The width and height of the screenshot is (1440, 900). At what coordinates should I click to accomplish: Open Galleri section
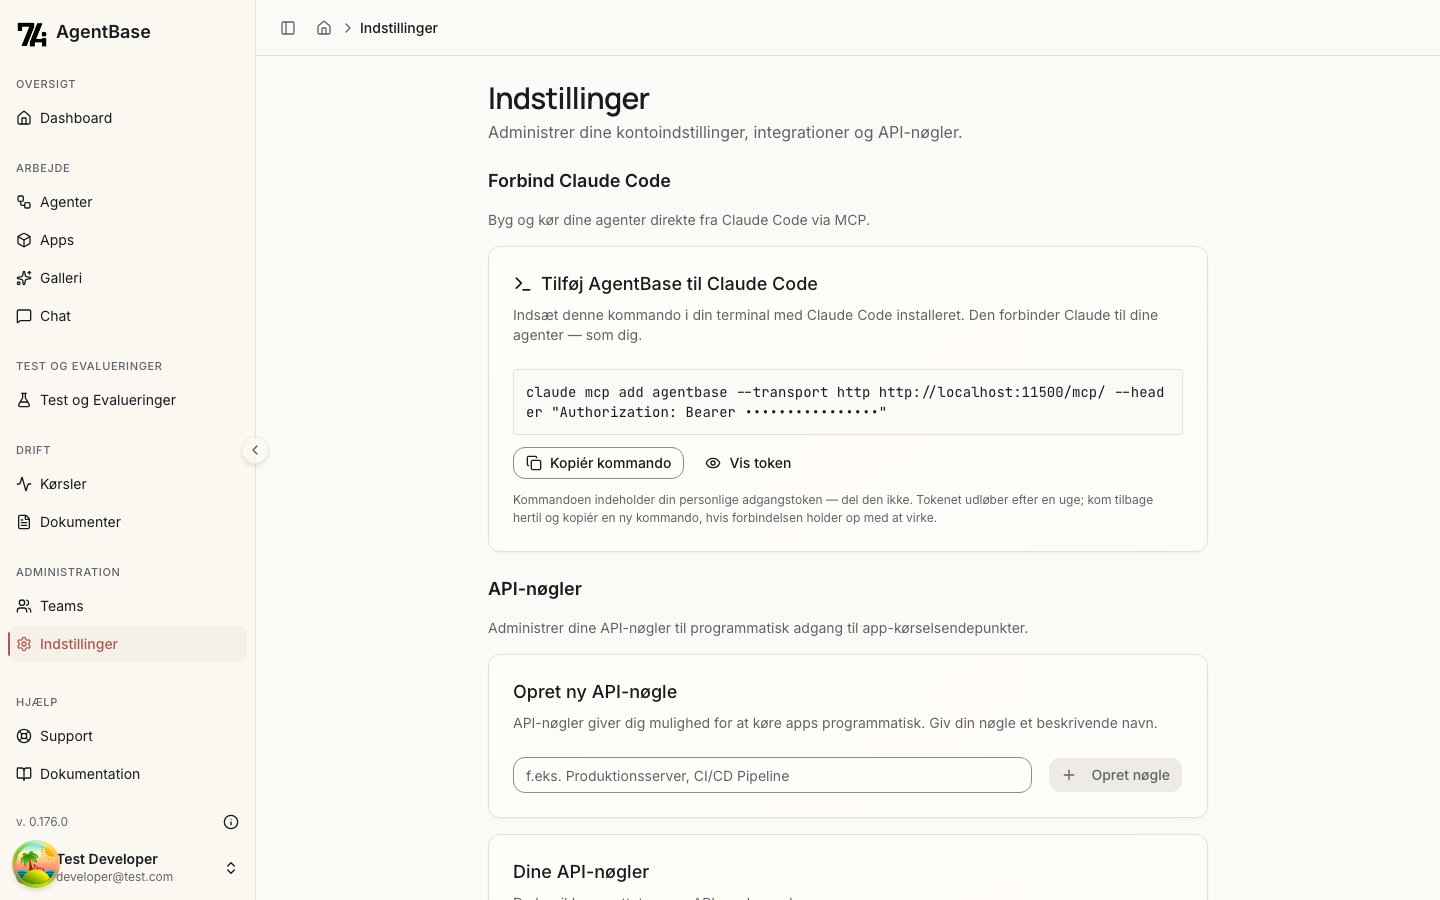point(127,278)
